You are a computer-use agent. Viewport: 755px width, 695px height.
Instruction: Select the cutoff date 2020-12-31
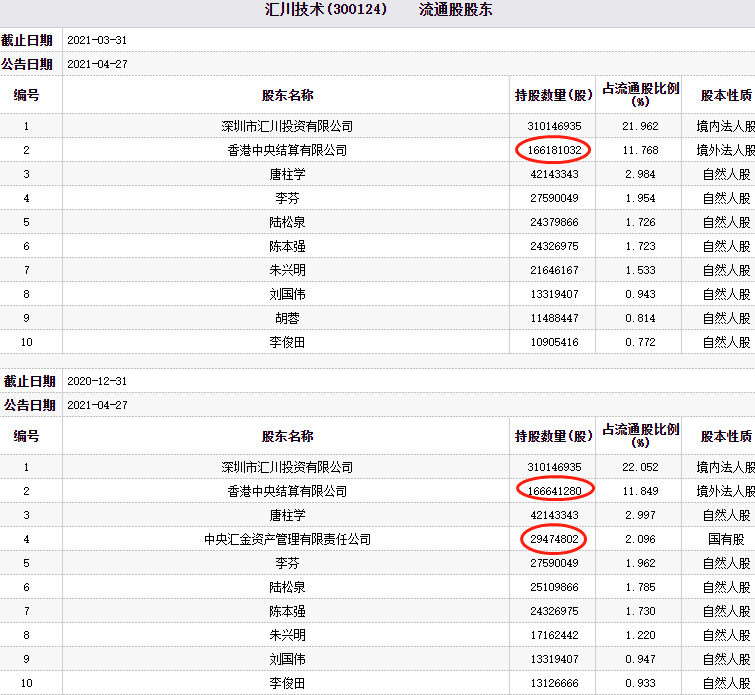(97, 381)
